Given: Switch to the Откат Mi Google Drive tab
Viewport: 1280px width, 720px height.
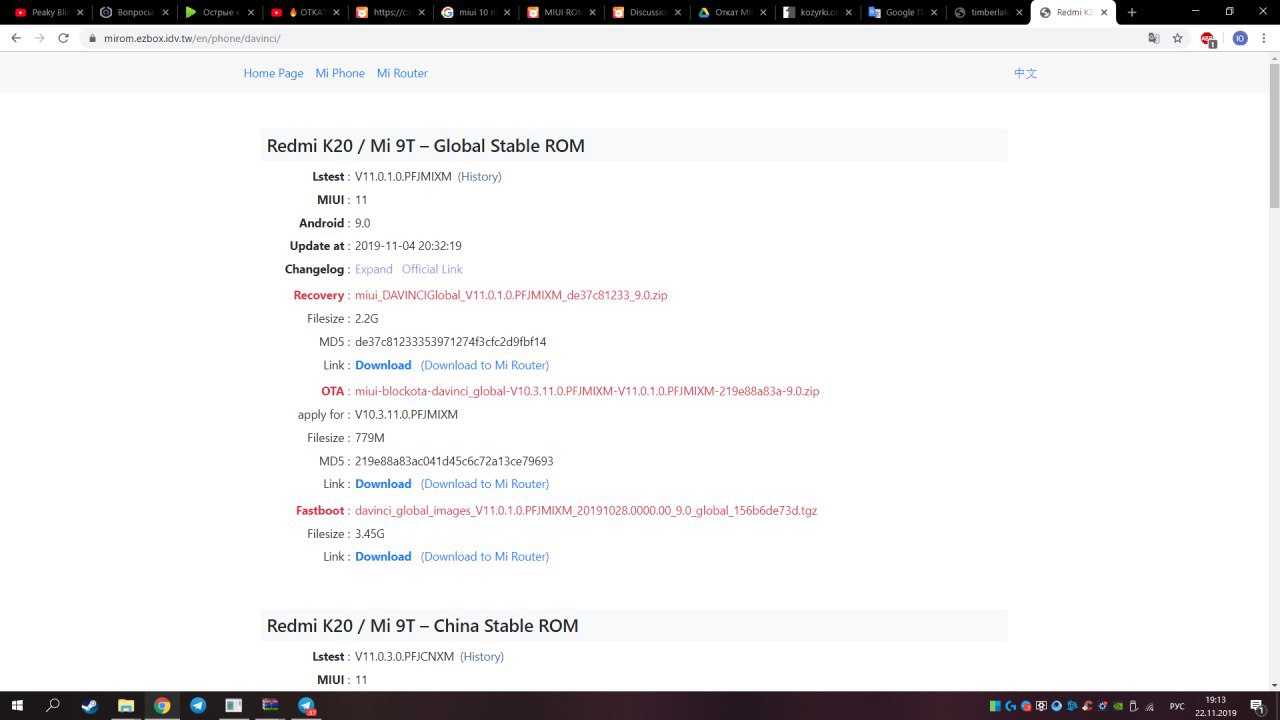Looking at the screenshot, I should (730, 12).
